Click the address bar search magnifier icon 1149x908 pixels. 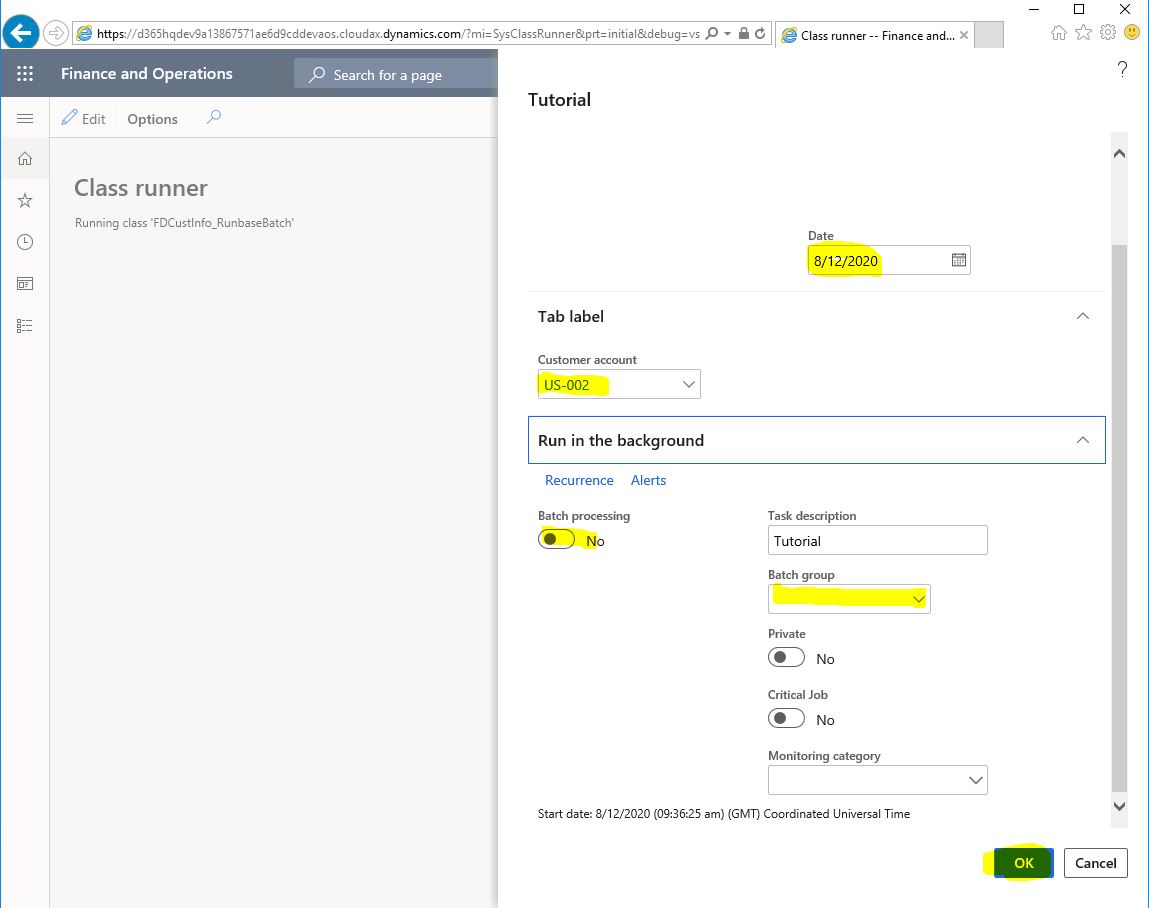coord(711,34)
